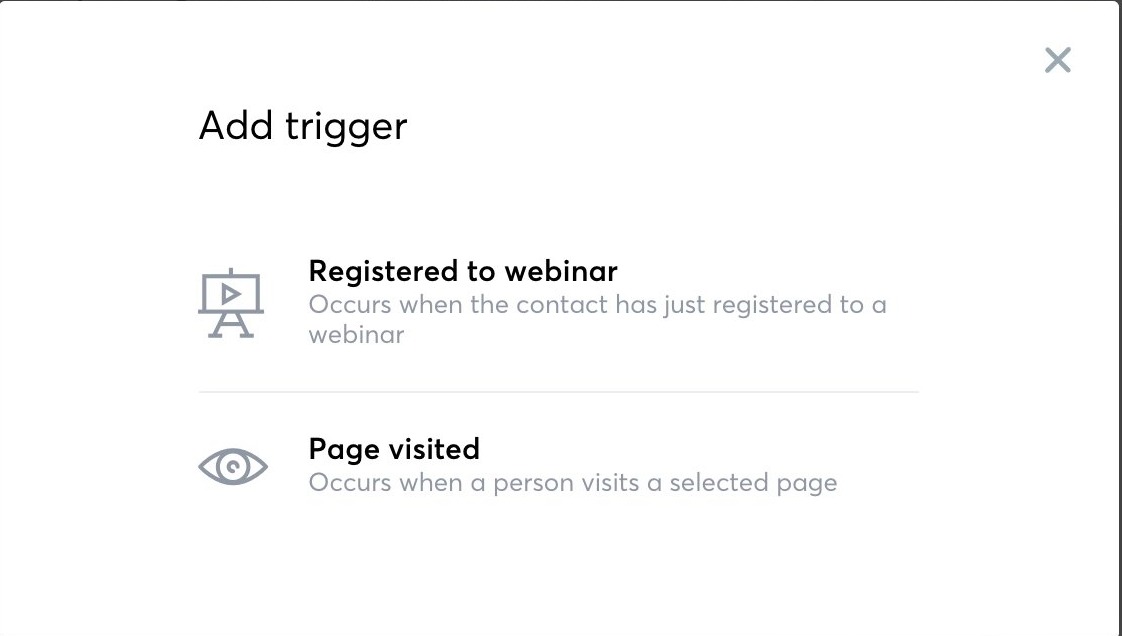Image resolution: width=1122 pixels, height=636 pixels.
Task: Click the word 'trigger' in the dialog heading
Action: point(346,128)
